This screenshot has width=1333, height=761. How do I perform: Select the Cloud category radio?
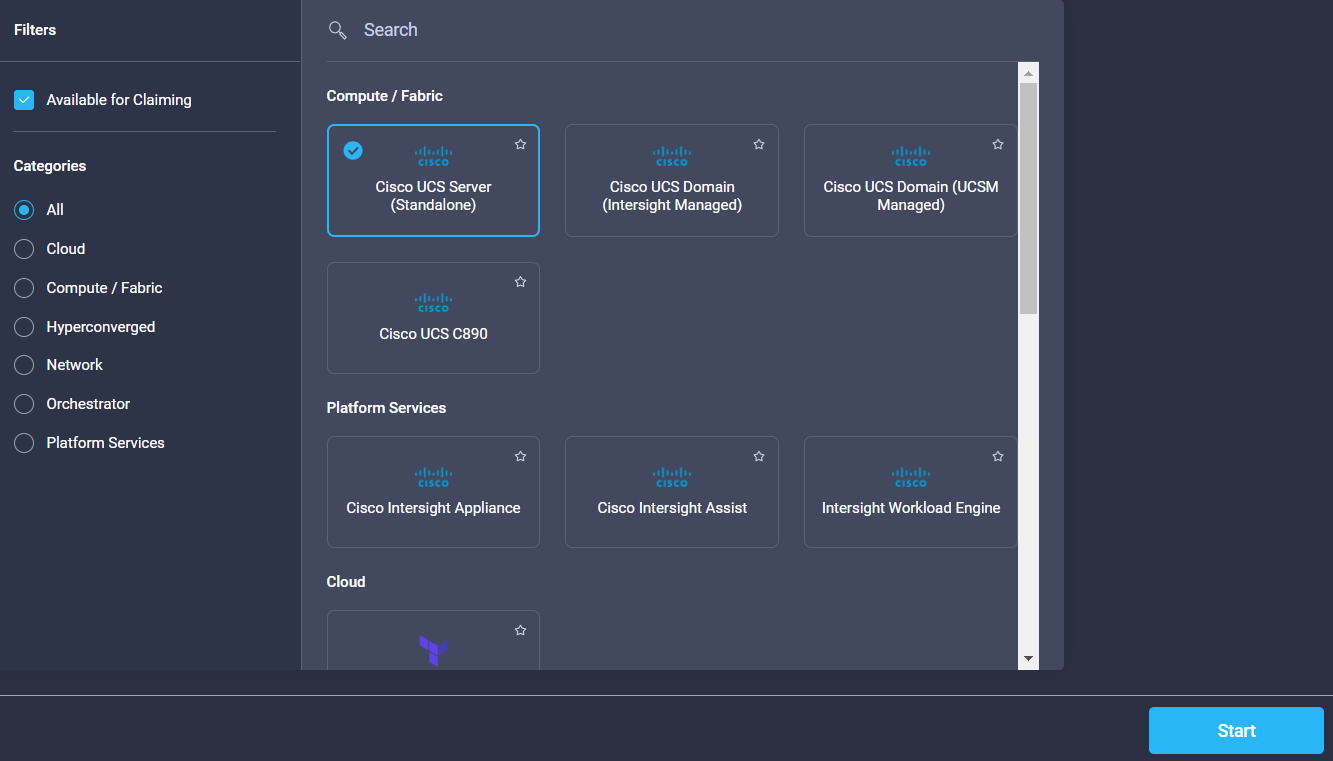[24, 249]
